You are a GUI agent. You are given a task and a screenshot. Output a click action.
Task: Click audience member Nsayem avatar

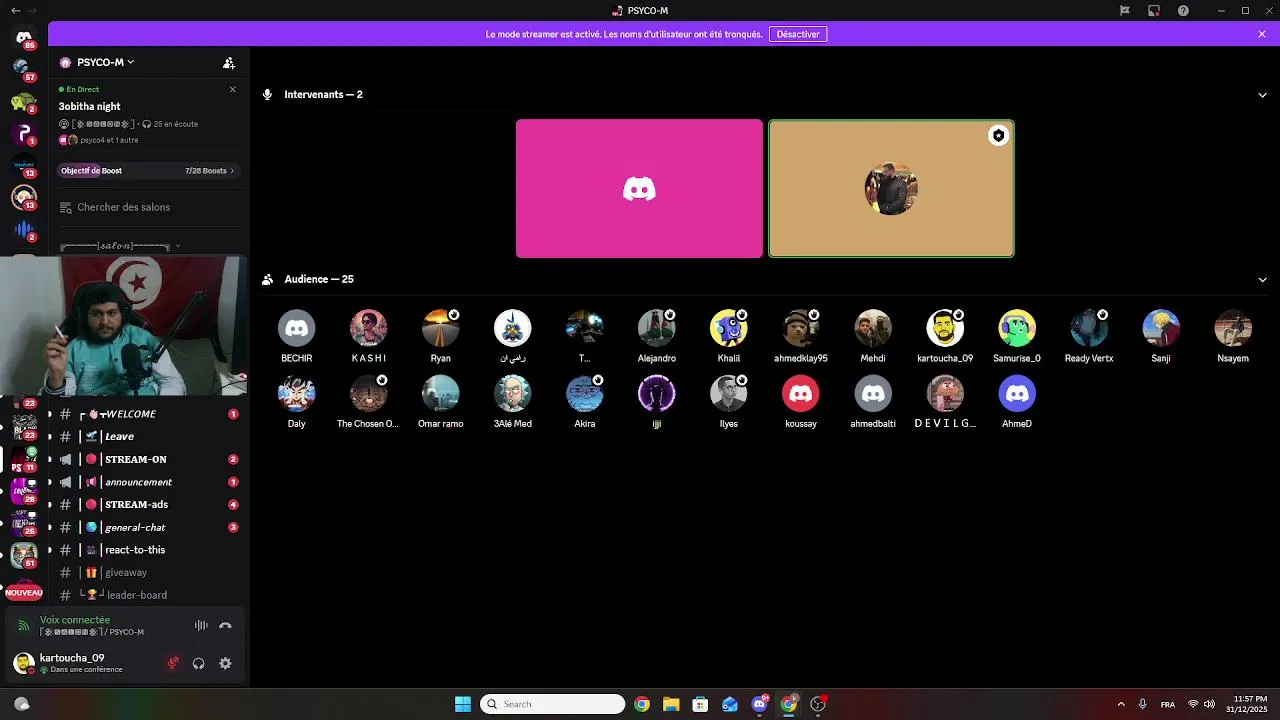(x=1232, y=328)
